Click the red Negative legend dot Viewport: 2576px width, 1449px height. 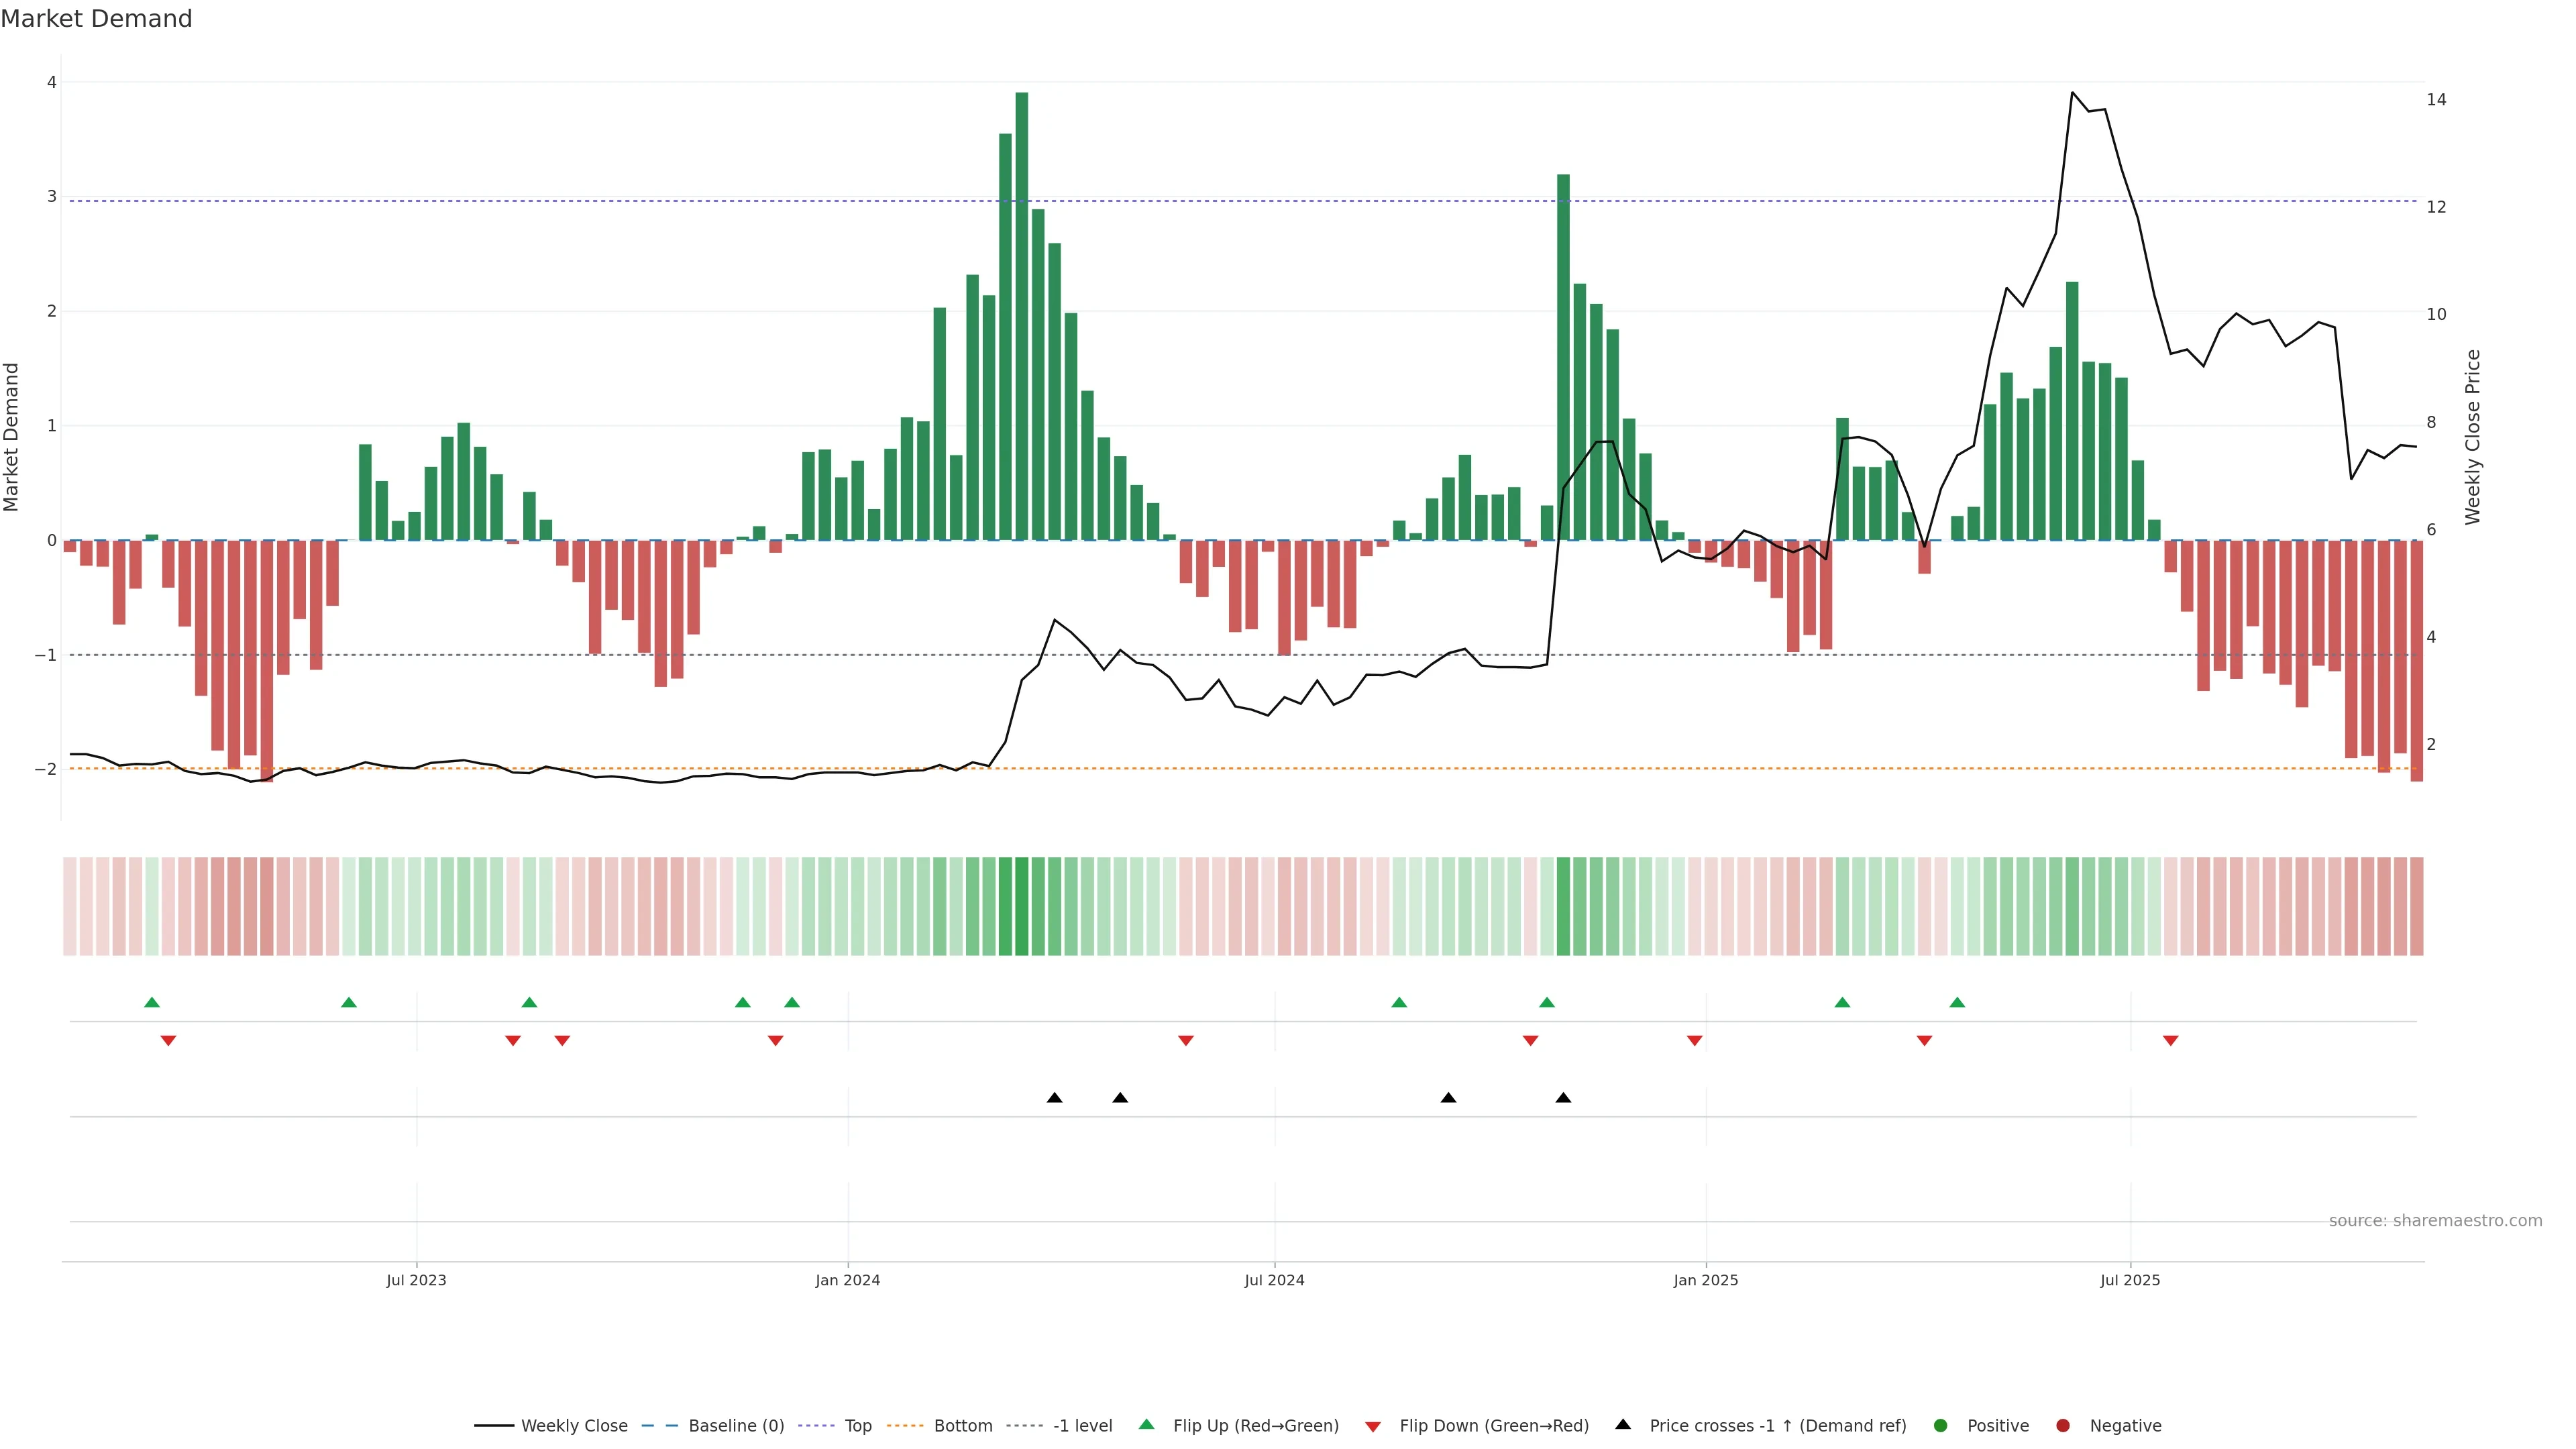pos(2062,1425)
